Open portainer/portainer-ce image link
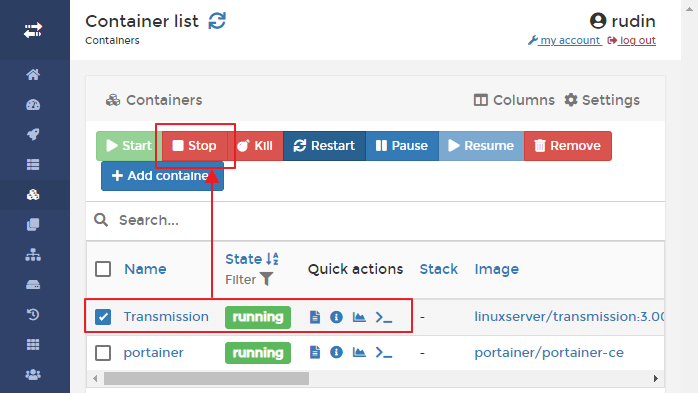The height and width of the screenshot is (393, 698). point(549,352)
